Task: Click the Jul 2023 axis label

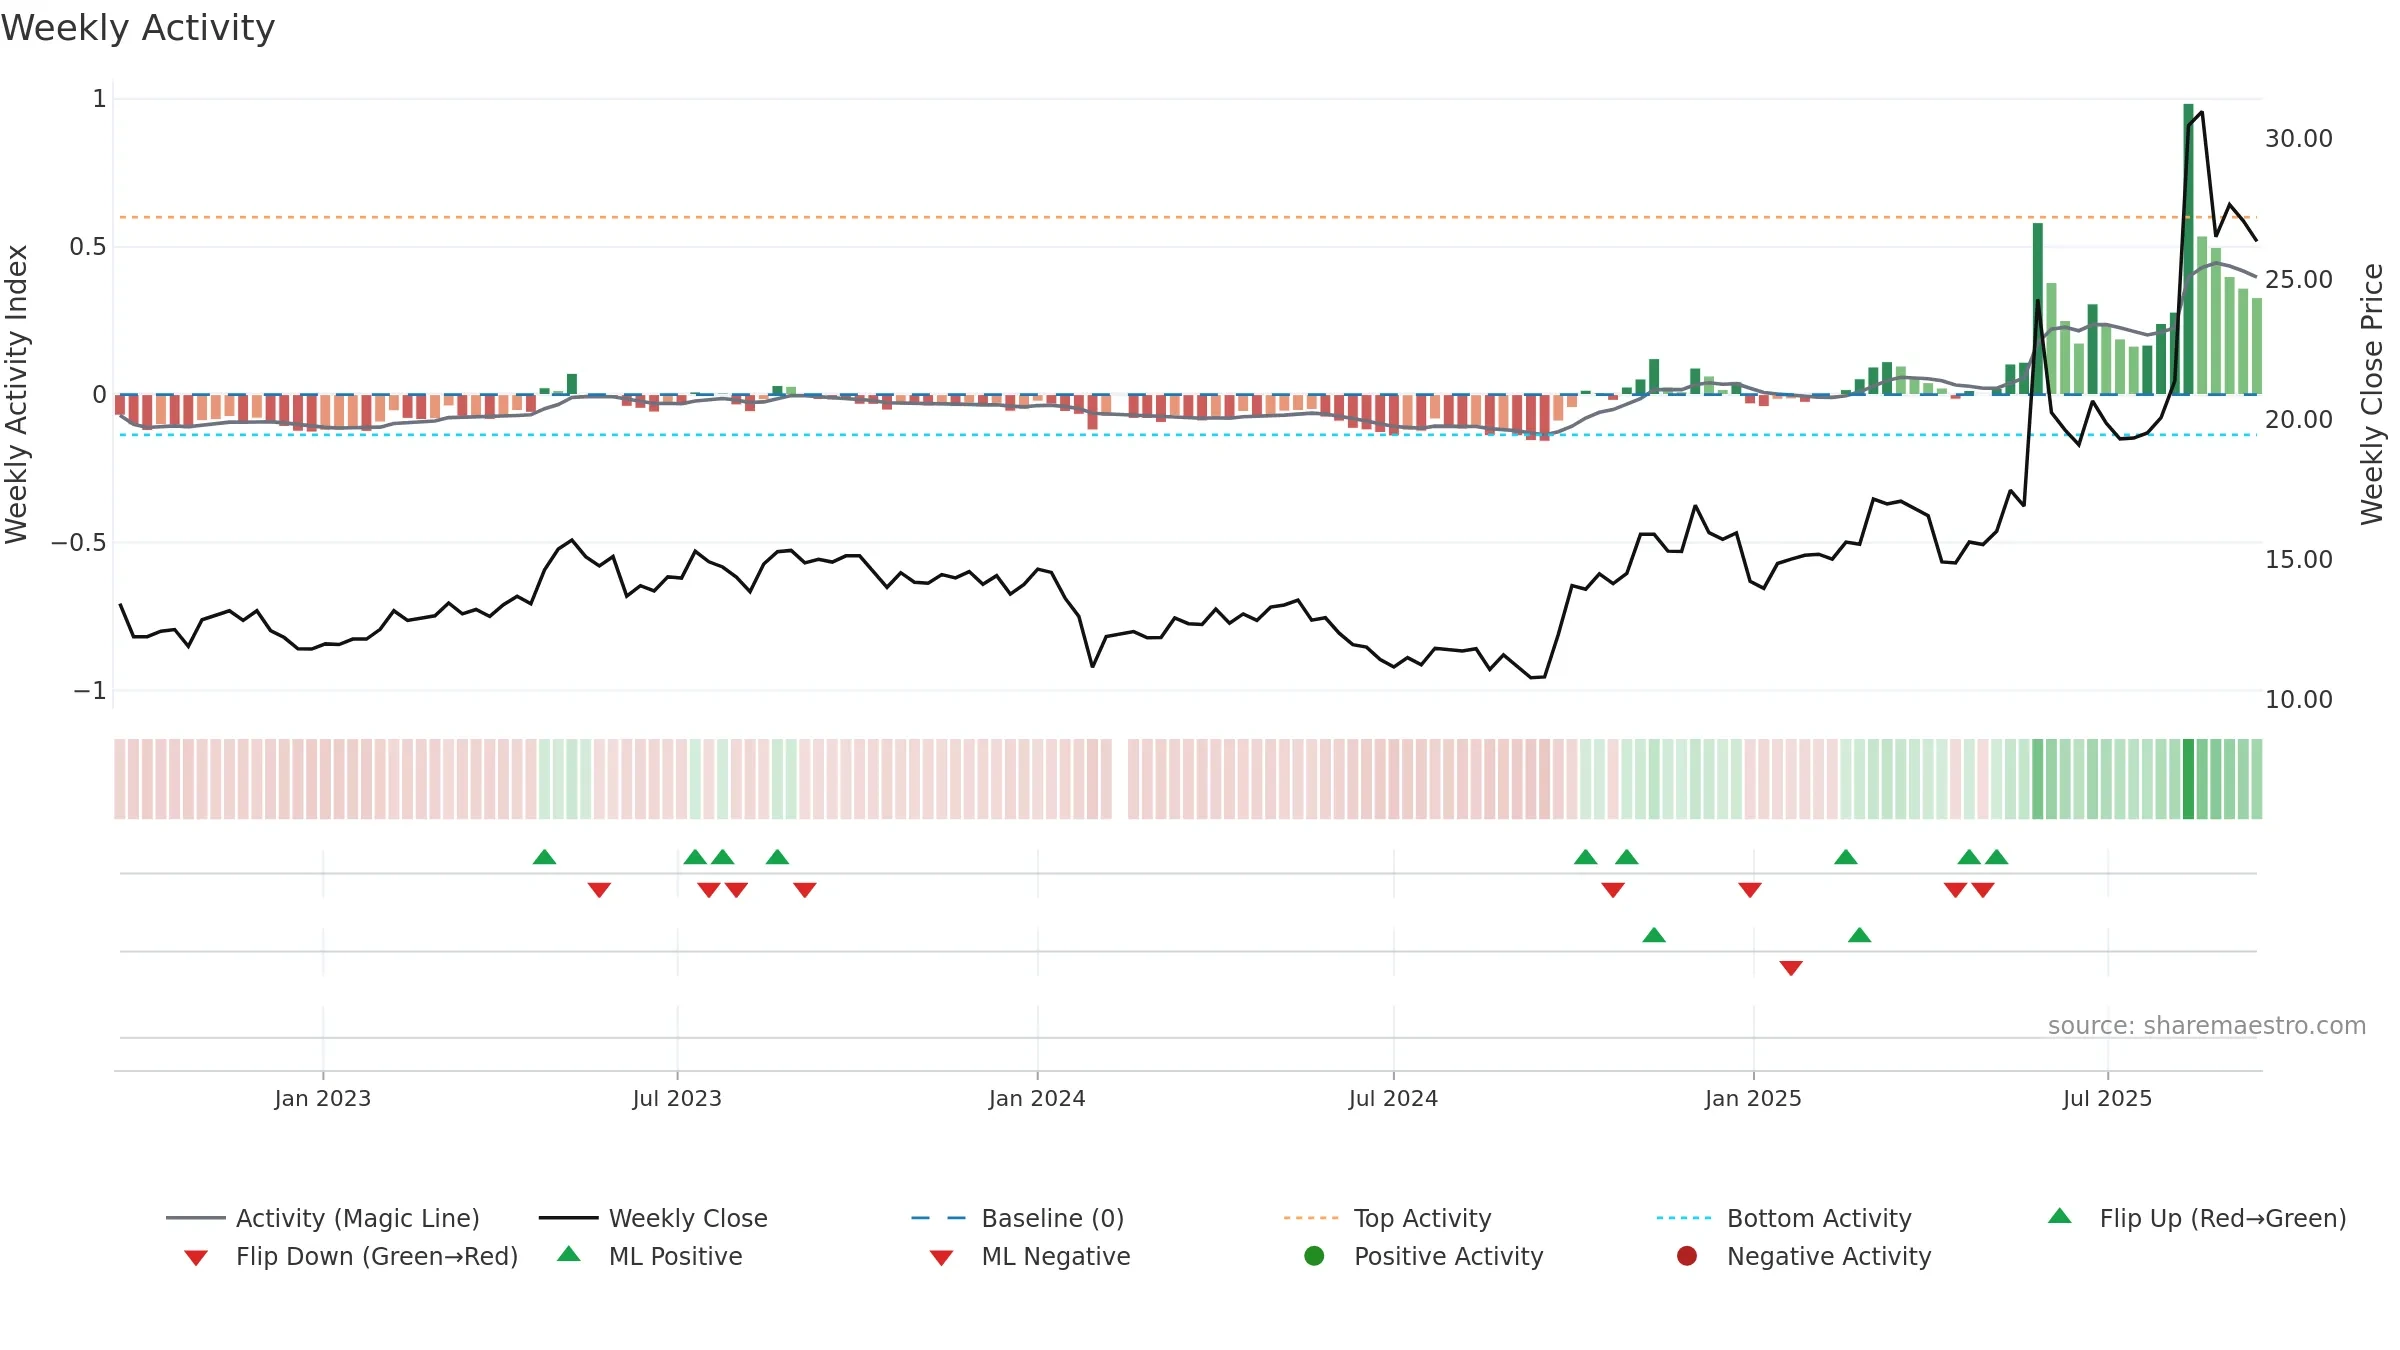Action: (x=677, y=1098)
